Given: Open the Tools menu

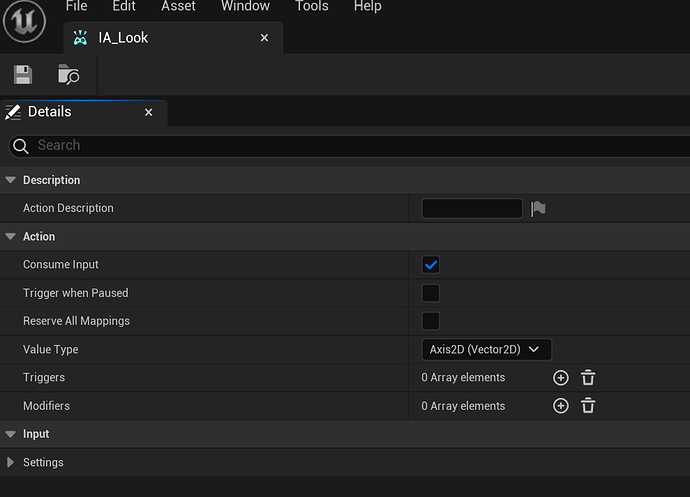Looking at the screenshot, I should tap(311, 7).
